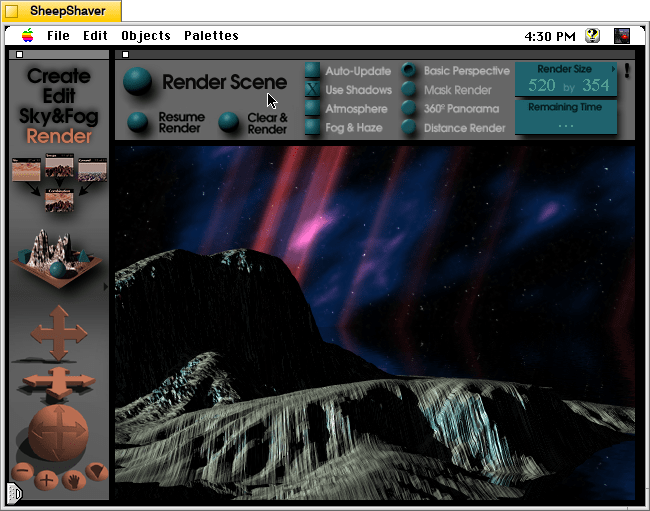
Task: Open the Render Size popup arrow
Action: (x=613, y=69)
